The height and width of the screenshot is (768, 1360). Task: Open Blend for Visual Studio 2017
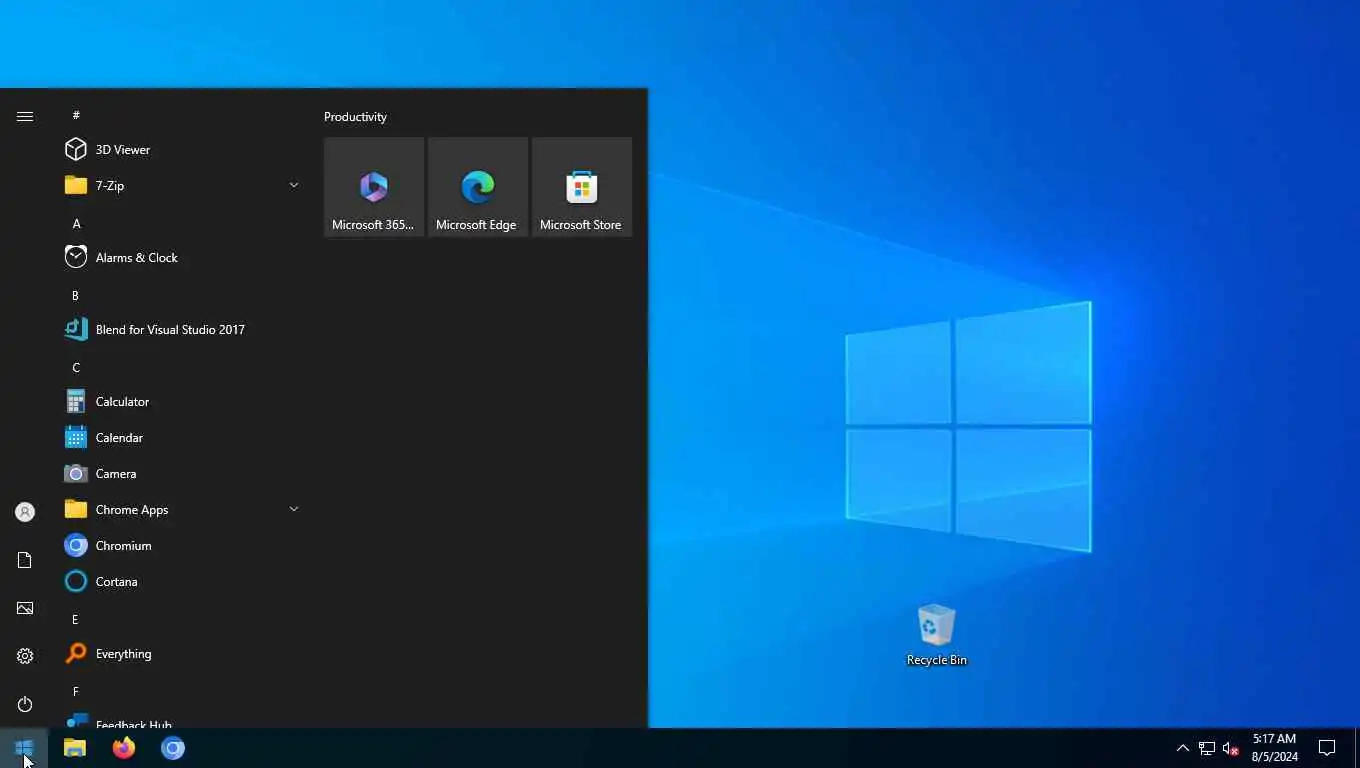tap(184, 329)
